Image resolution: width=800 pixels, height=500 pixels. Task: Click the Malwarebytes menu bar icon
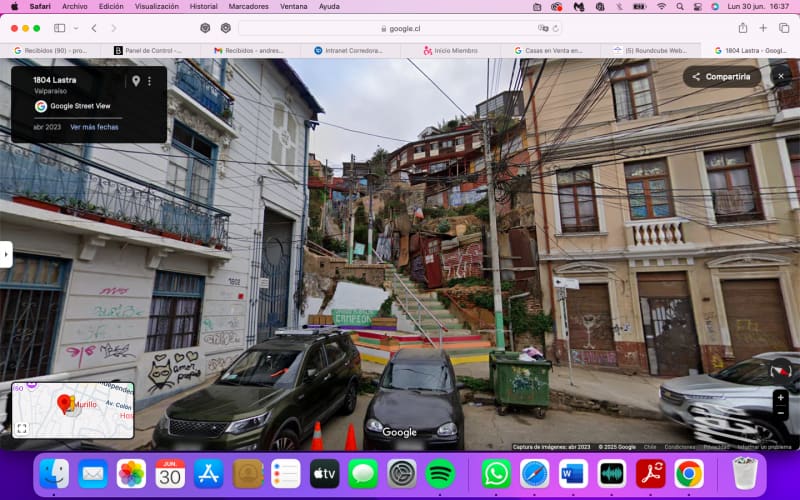pos(579,7)
